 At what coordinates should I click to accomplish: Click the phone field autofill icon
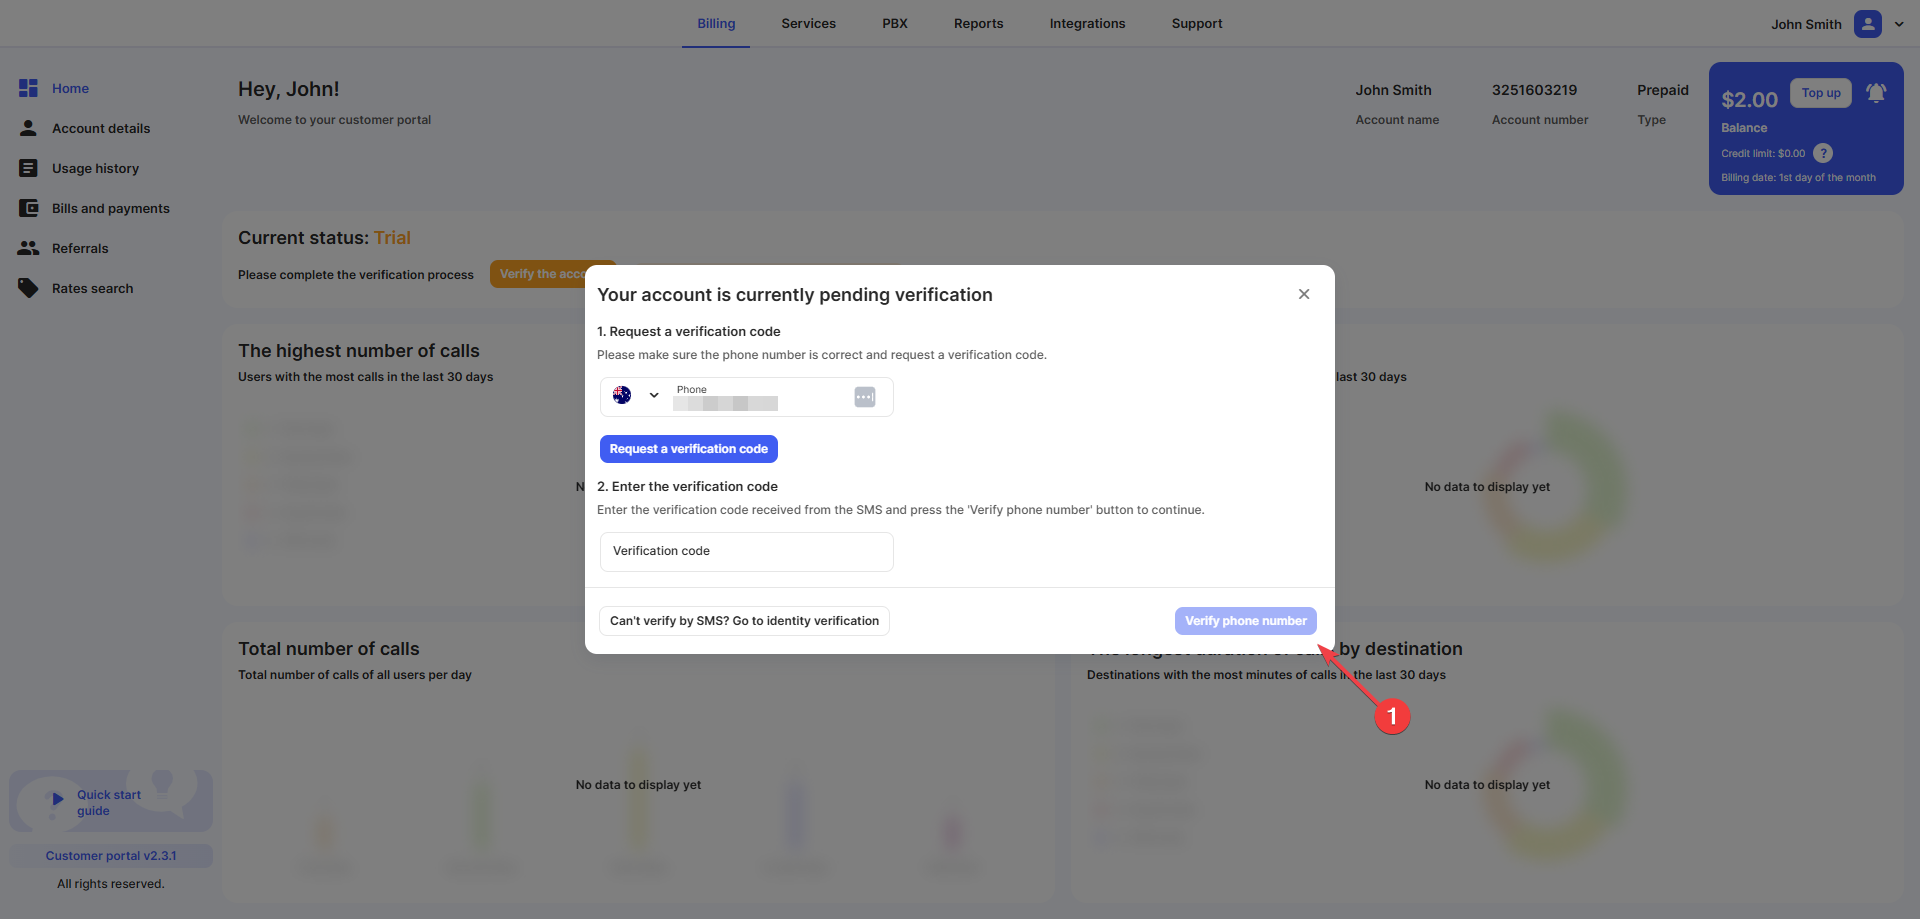pyautogui.click(x=865, y=397)
